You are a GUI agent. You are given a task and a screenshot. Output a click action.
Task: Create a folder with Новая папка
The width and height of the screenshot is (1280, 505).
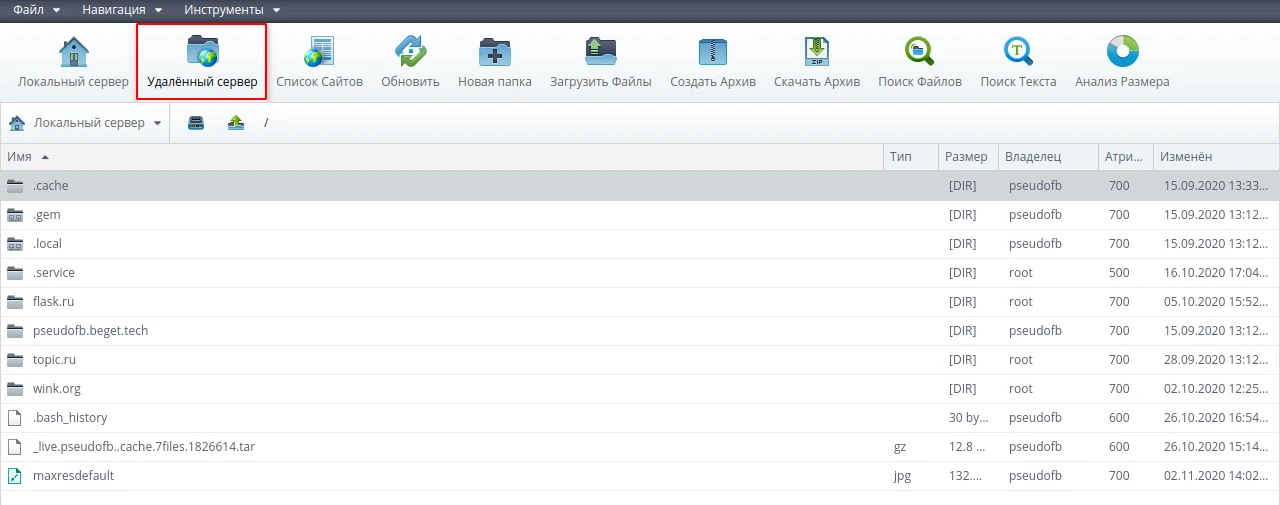pyautogui.click(x=494, y=51)
